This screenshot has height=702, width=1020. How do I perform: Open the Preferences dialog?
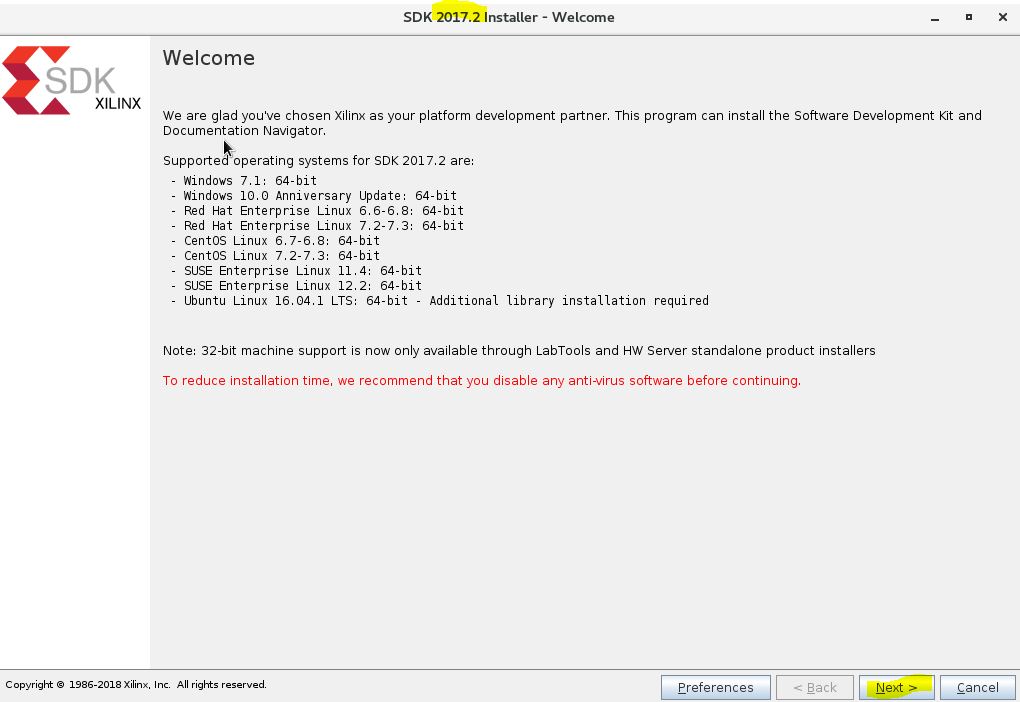(x=715, y=687)
